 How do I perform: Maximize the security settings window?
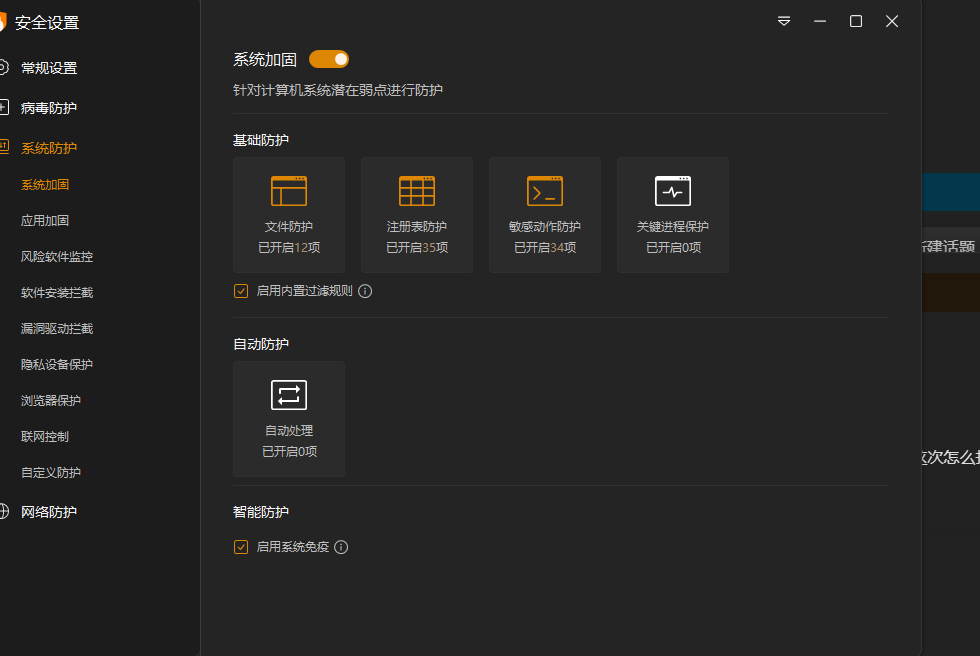pyautogui.click(x=856, y=21)
